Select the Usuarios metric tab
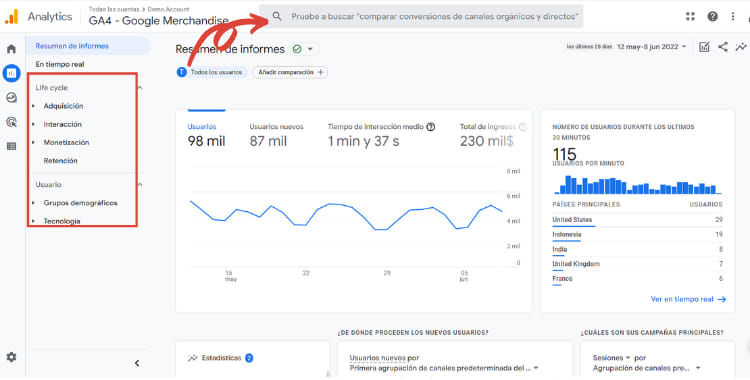Image resolution: width=750 pixels, height=380 pixels. point(206,135)
